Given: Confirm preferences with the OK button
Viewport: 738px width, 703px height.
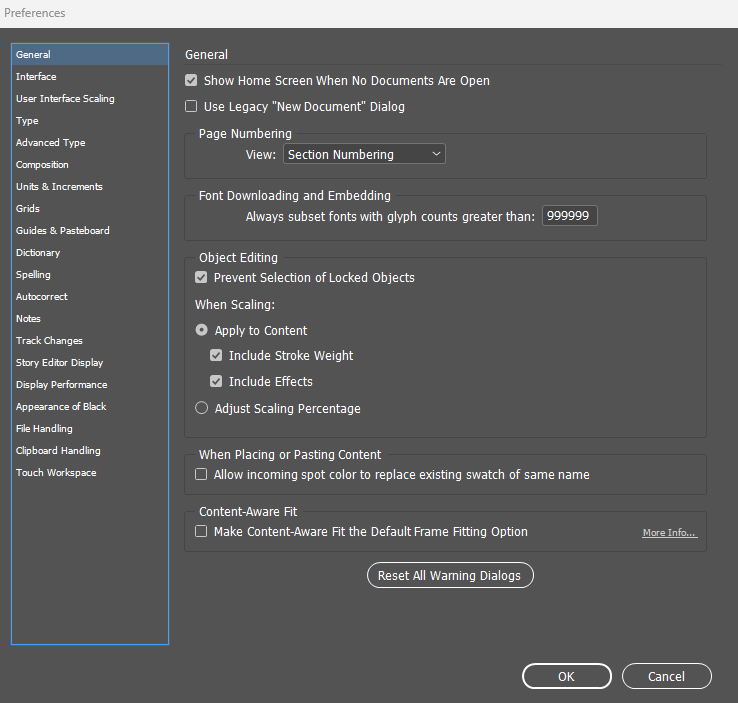Looking at the screenshot, I should coord(567,676).
